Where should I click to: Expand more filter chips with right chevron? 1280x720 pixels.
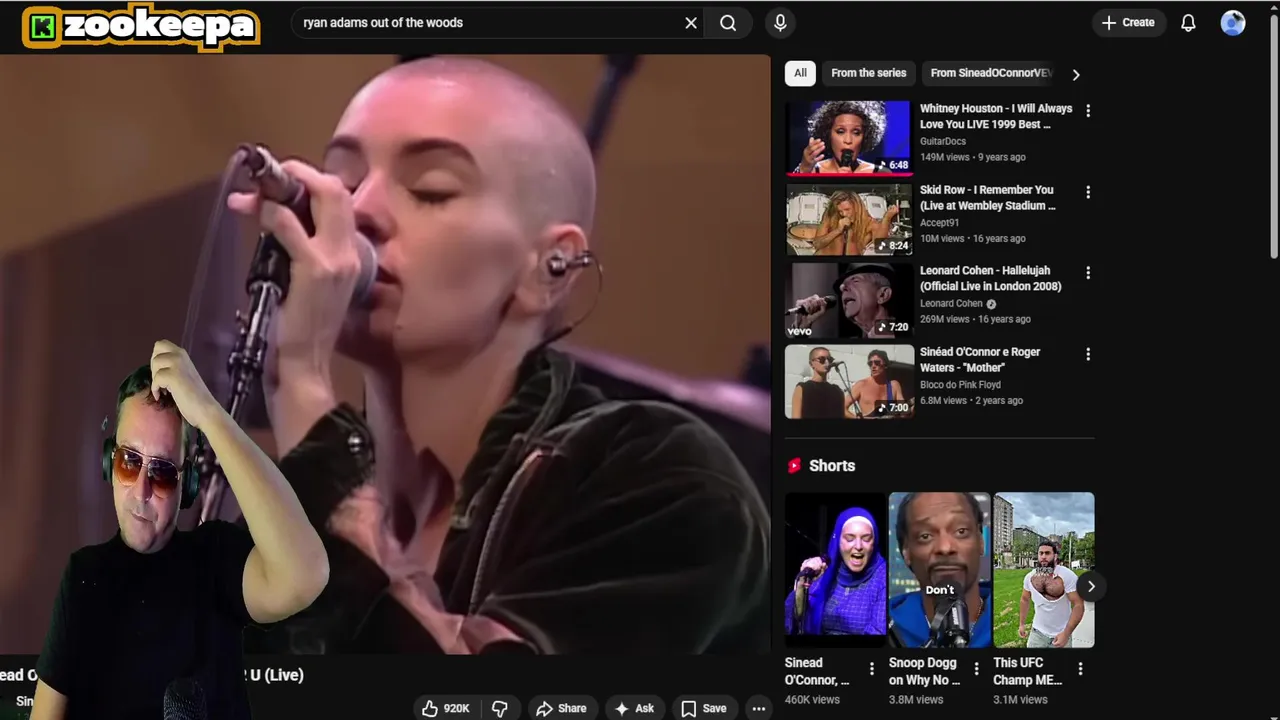(x=1076, y=74)
